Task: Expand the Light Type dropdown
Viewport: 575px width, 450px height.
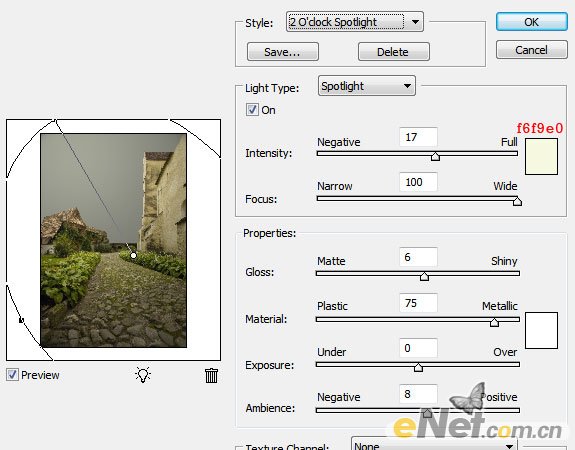Action: (x=366, y=86)
